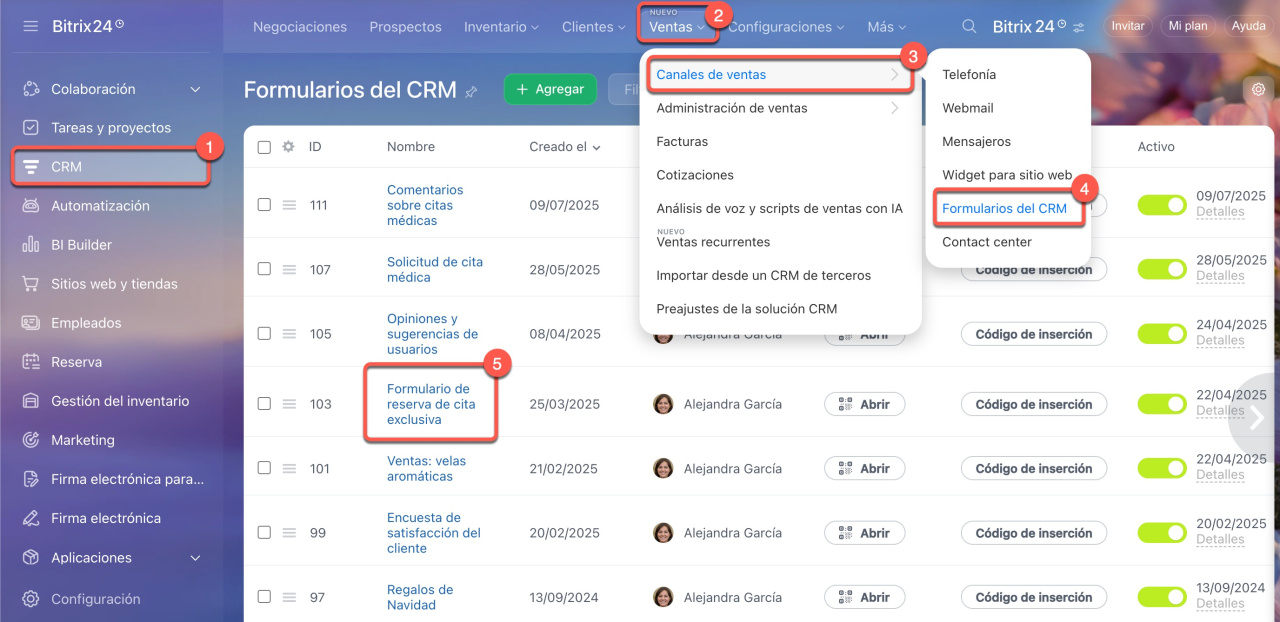Open the Mi plan button
The height and width of the screenshot is (622, 1280).
[1188, 26]
